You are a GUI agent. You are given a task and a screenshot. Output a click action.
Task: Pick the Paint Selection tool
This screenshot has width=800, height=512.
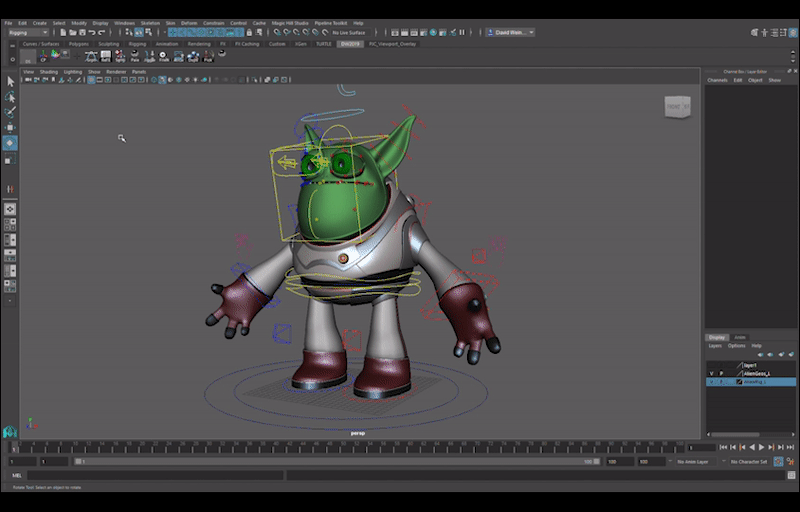pos(10,112)
